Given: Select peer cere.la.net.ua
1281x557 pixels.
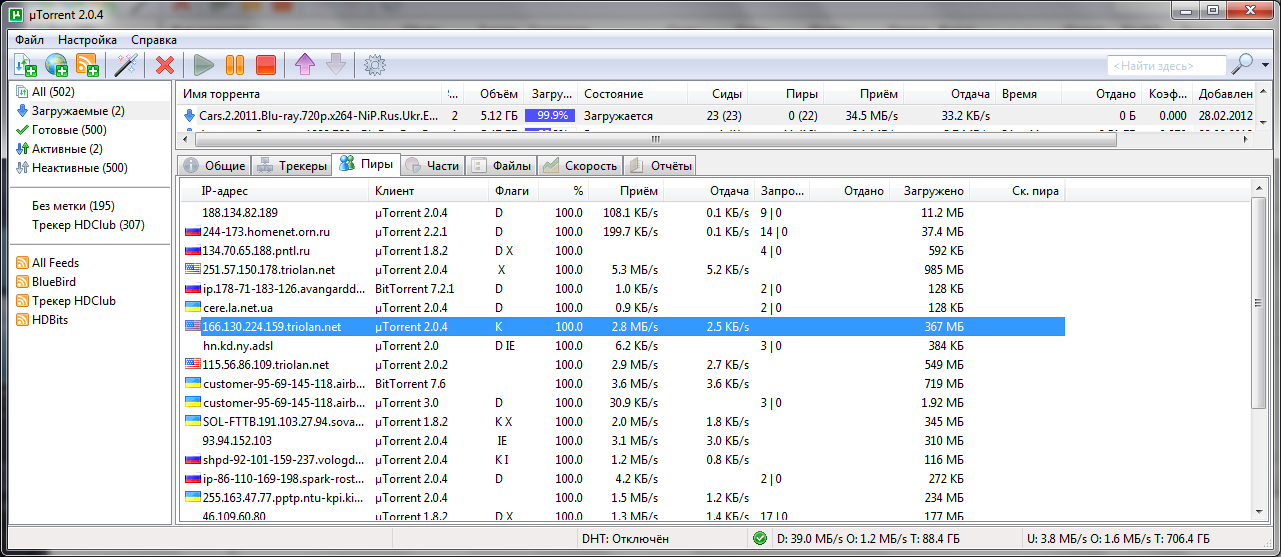Looking at the screenshot, I should point(622,307).
